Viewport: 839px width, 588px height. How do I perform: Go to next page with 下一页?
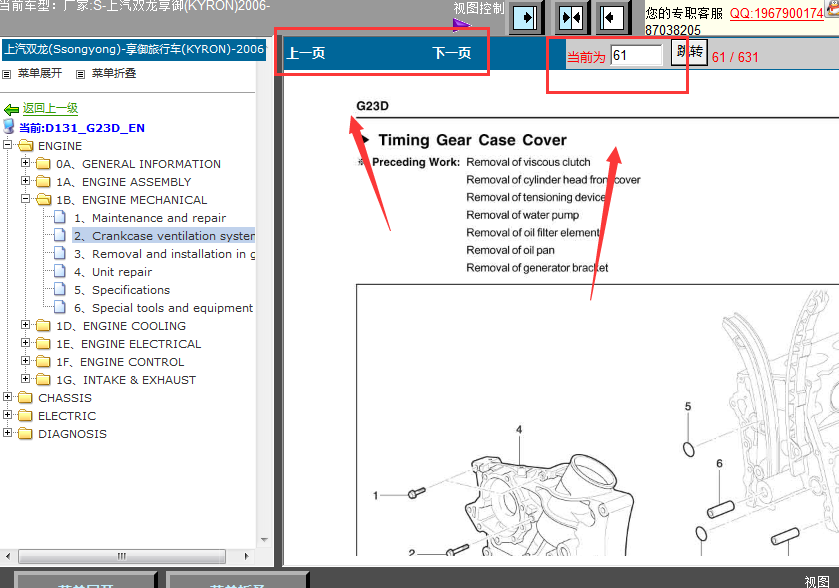(452, 53)
